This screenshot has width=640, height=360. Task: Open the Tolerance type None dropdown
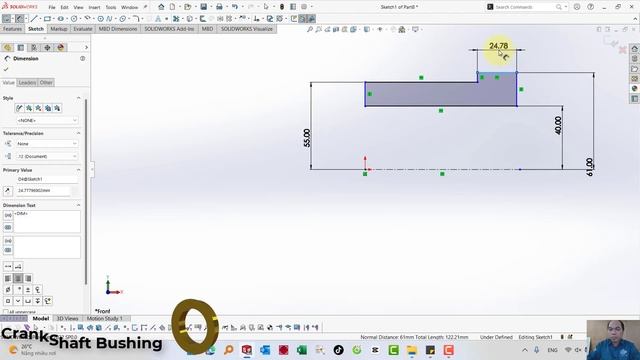[47, 144]
